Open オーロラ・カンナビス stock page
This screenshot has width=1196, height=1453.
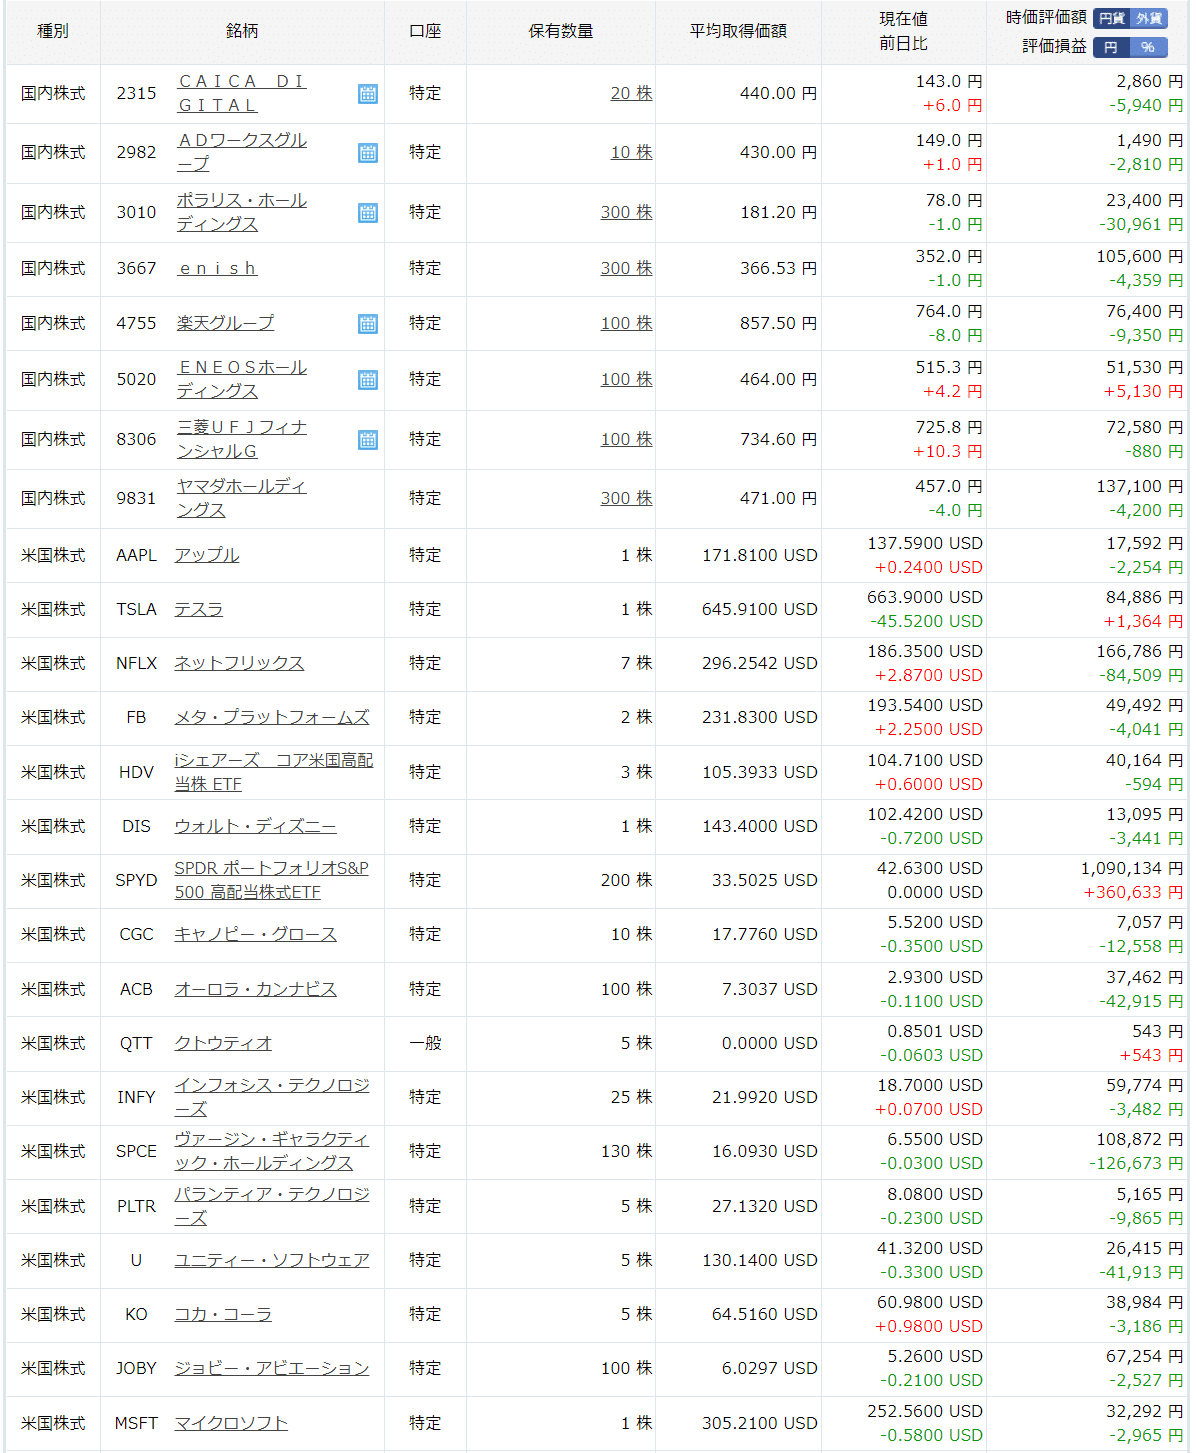(x=256, y=989)
